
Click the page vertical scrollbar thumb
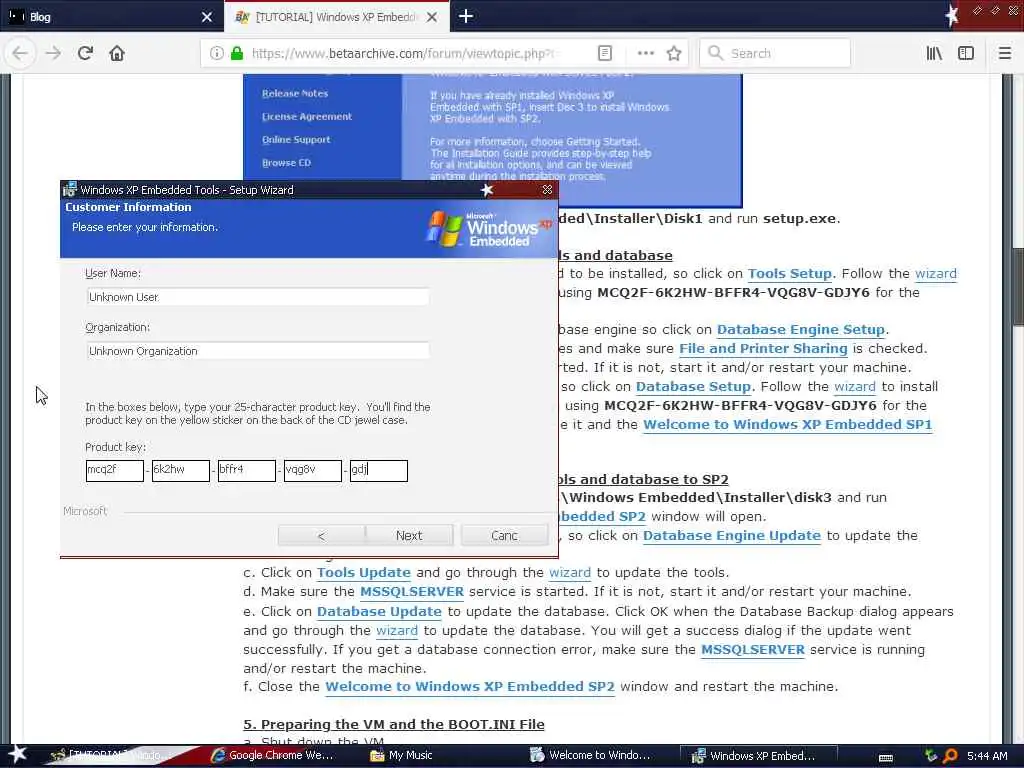1017,286
